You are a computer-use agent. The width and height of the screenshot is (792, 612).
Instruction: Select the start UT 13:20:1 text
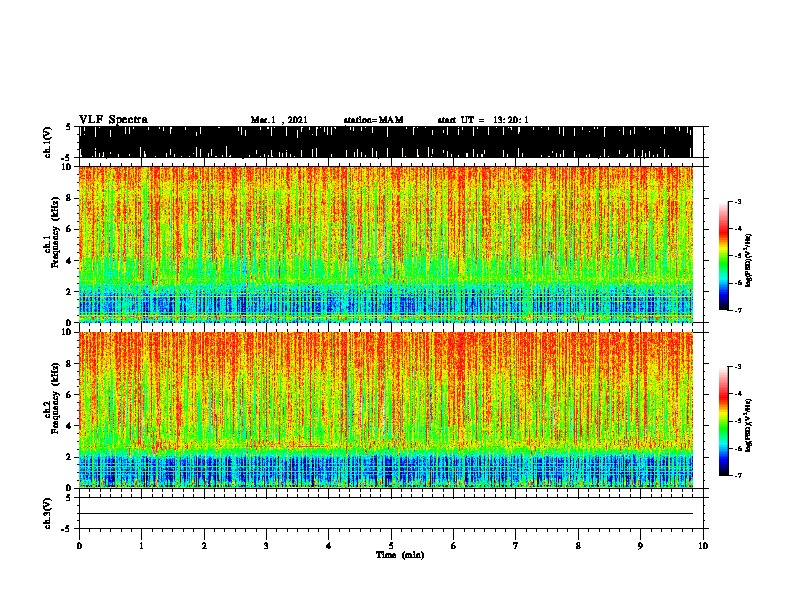click(x=483, y=120)
